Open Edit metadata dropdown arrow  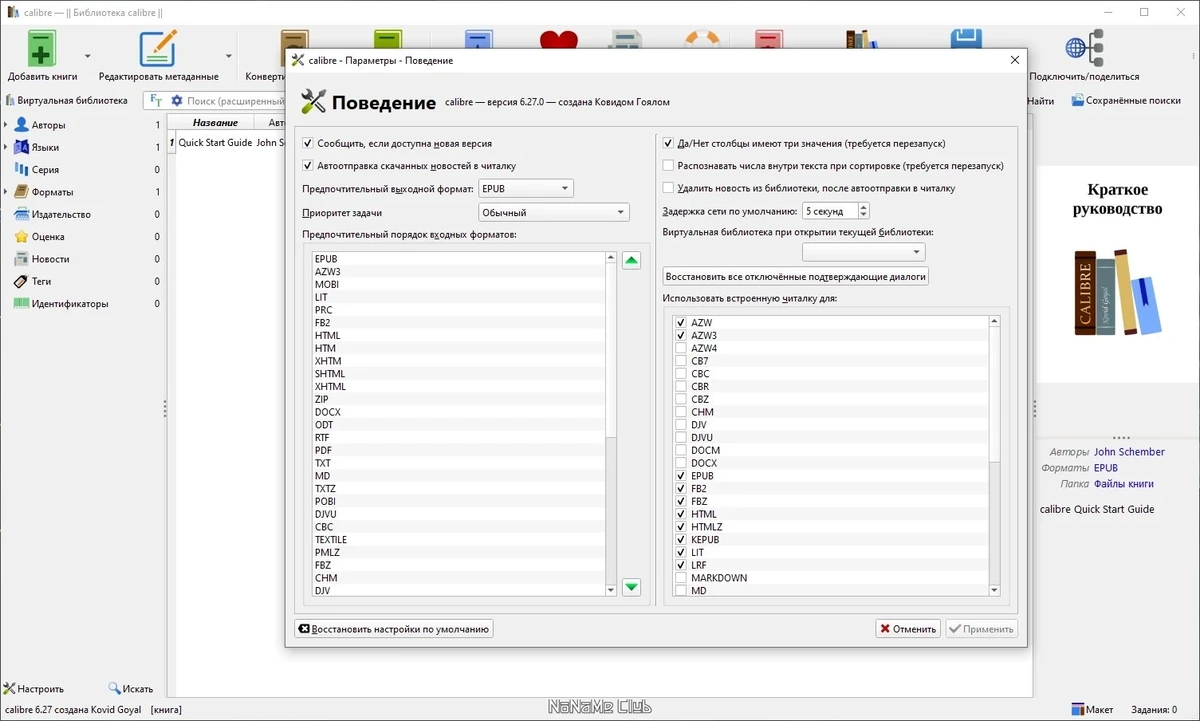(228, 56)
